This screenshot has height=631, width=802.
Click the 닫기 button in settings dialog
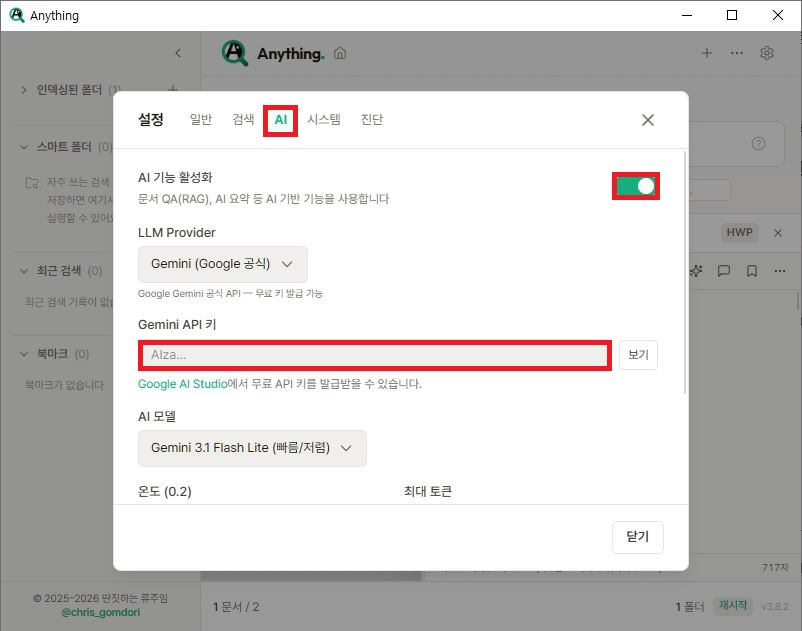[637, 537]
